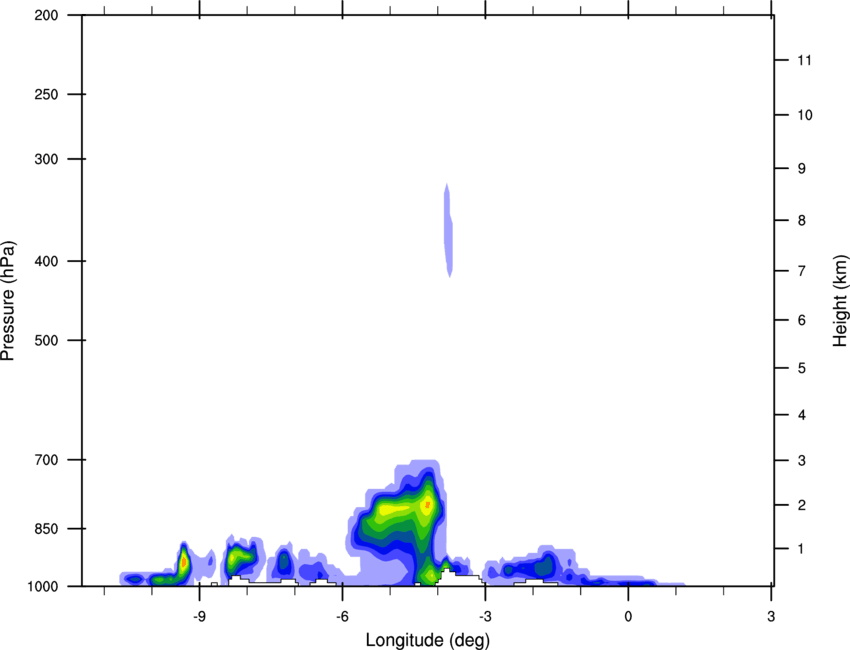Screen dimensions: 850x650
Task: Select the 1000 pressure tick label
Action: [43, 587]
